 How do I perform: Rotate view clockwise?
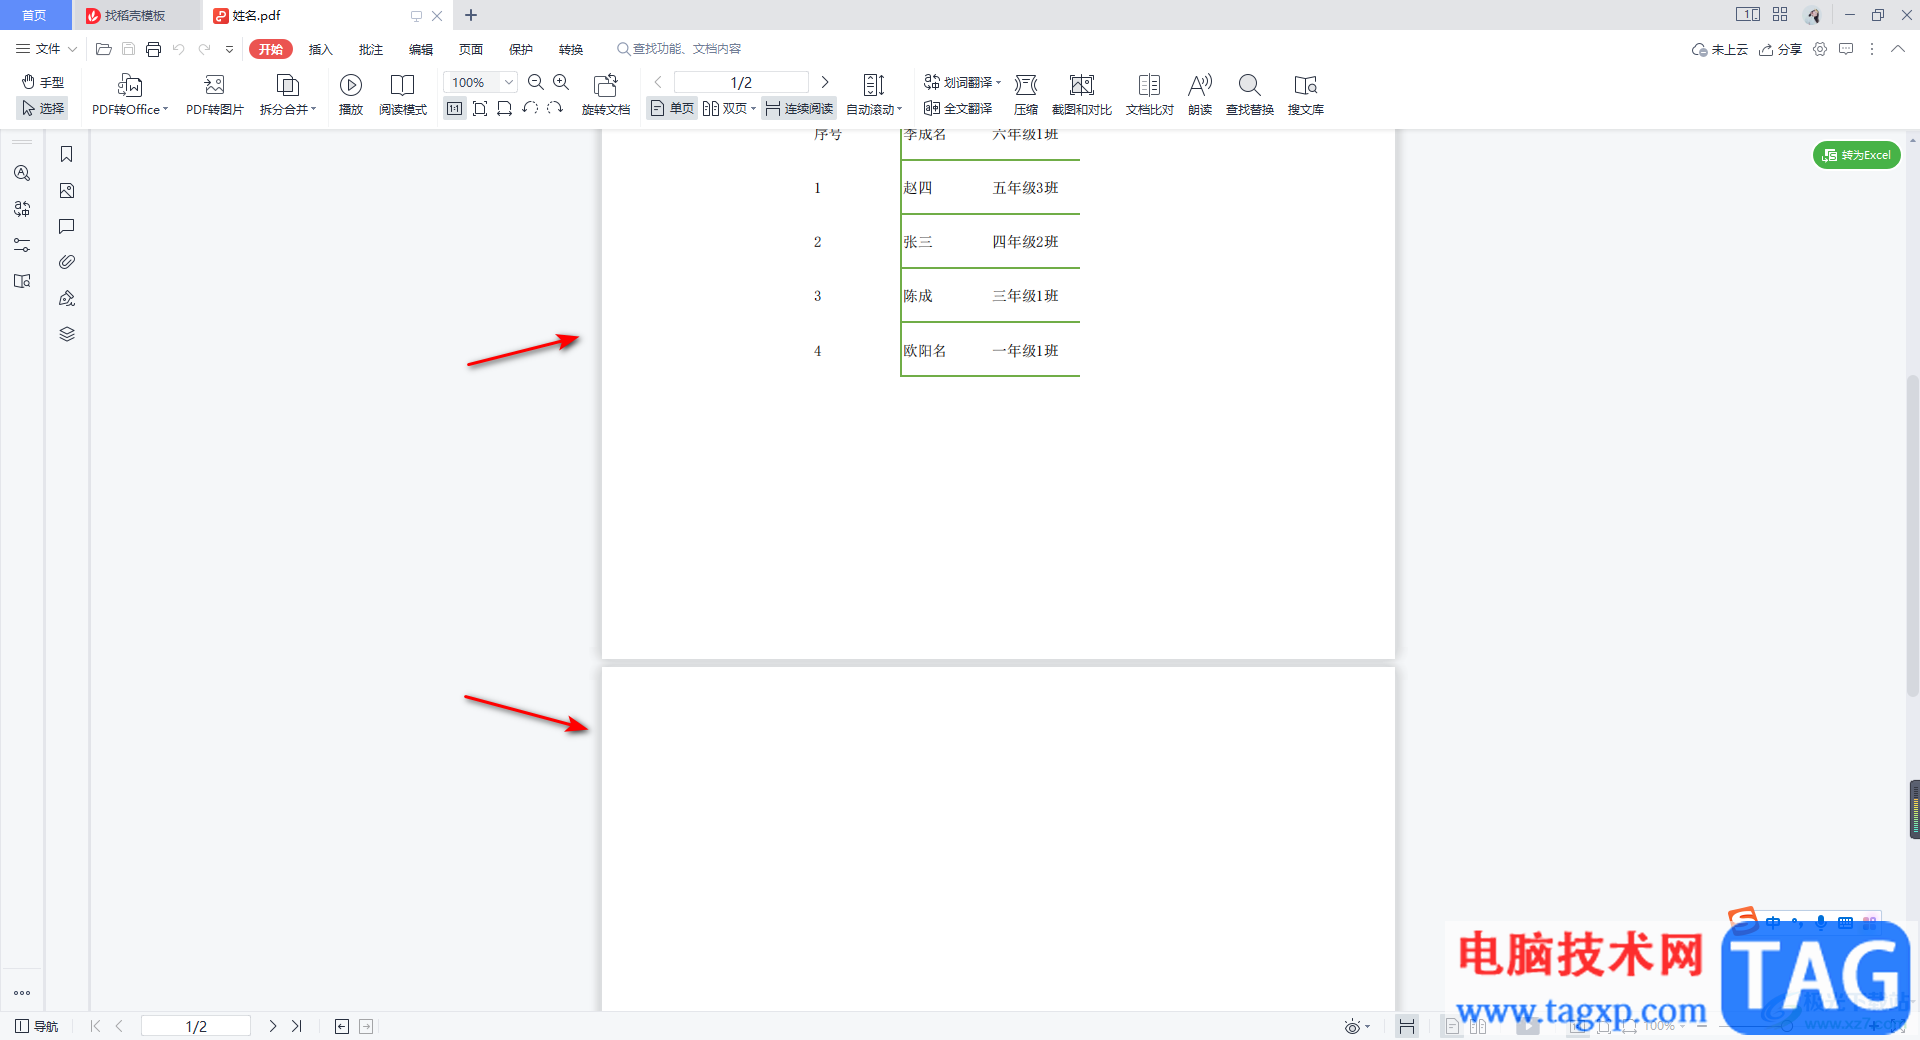pos(554,108)
